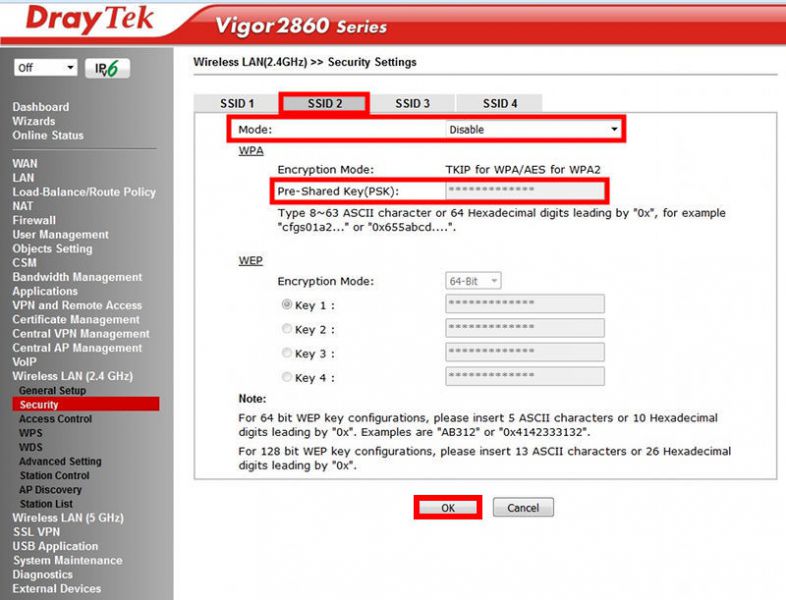
Task: Click the WEP section heading
Action: click(250, 261)
